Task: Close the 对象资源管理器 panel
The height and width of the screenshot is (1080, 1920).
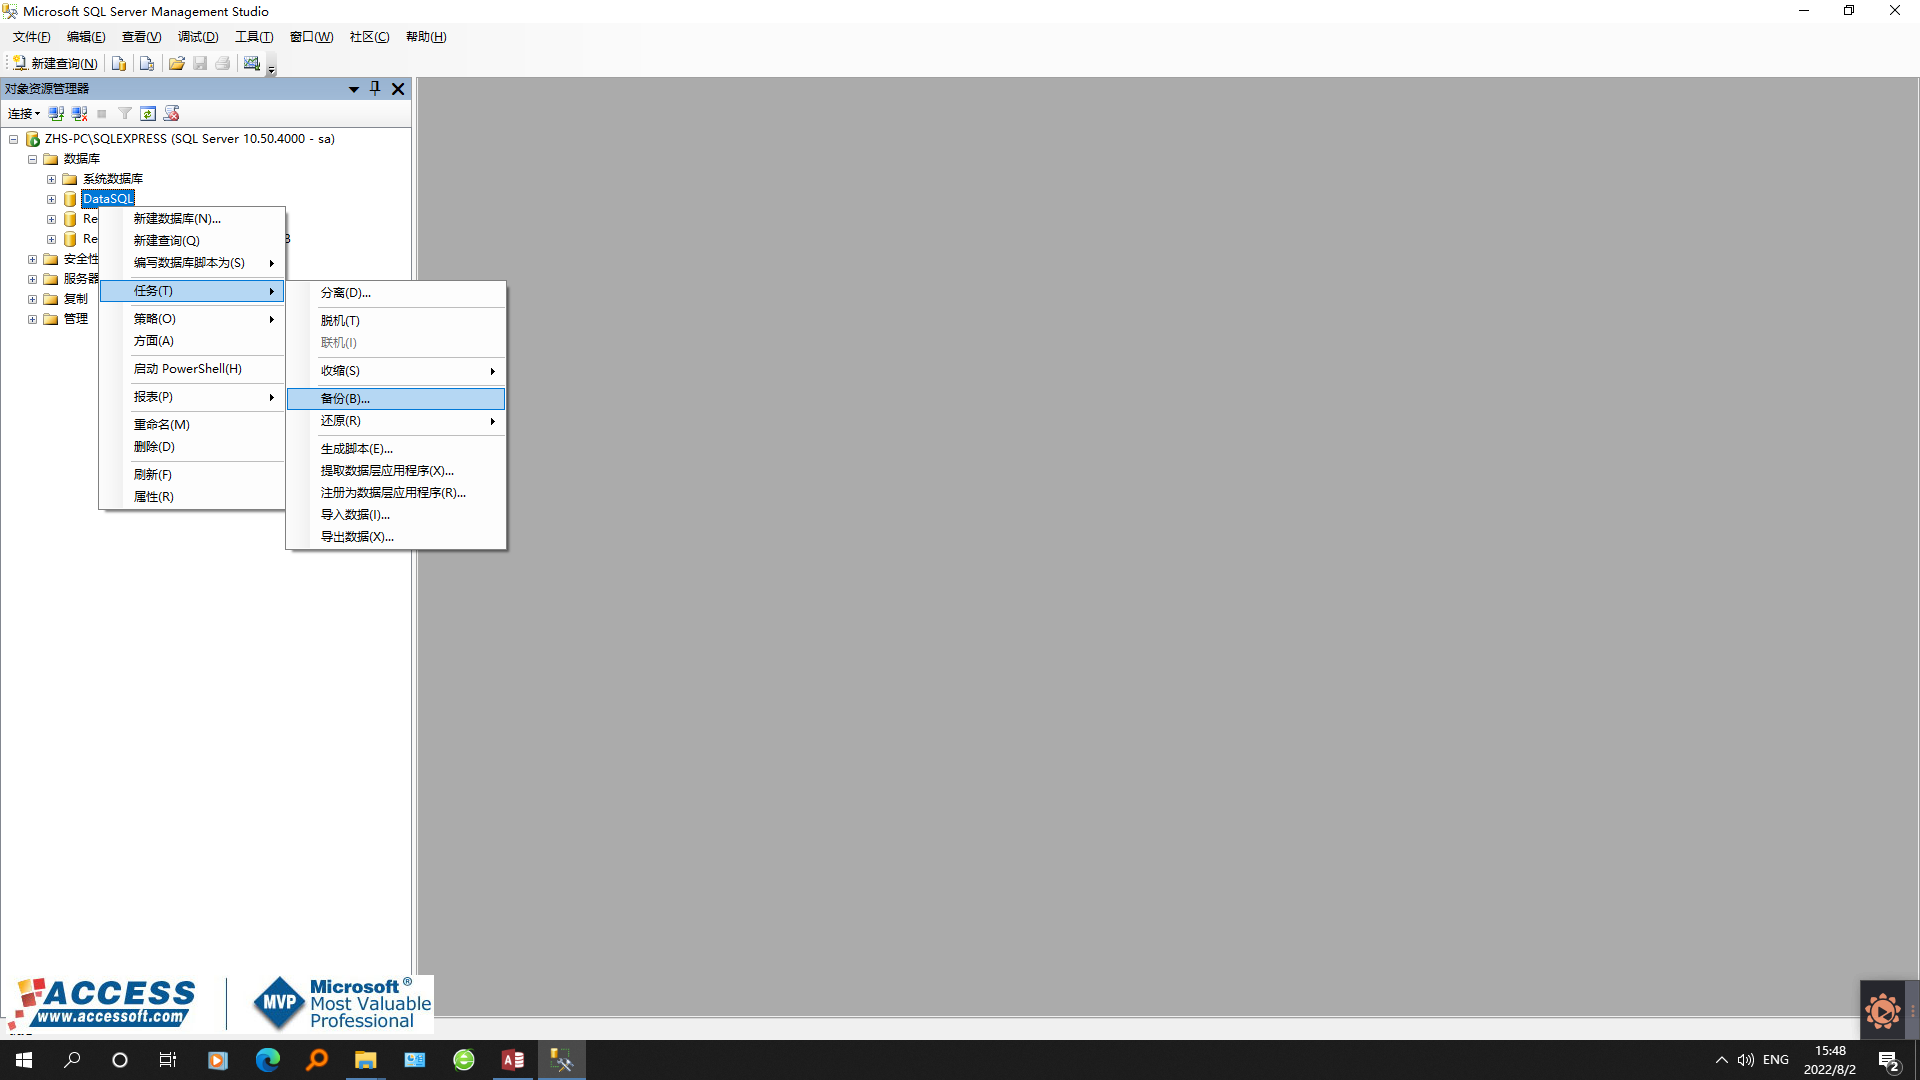Action: 398,89
